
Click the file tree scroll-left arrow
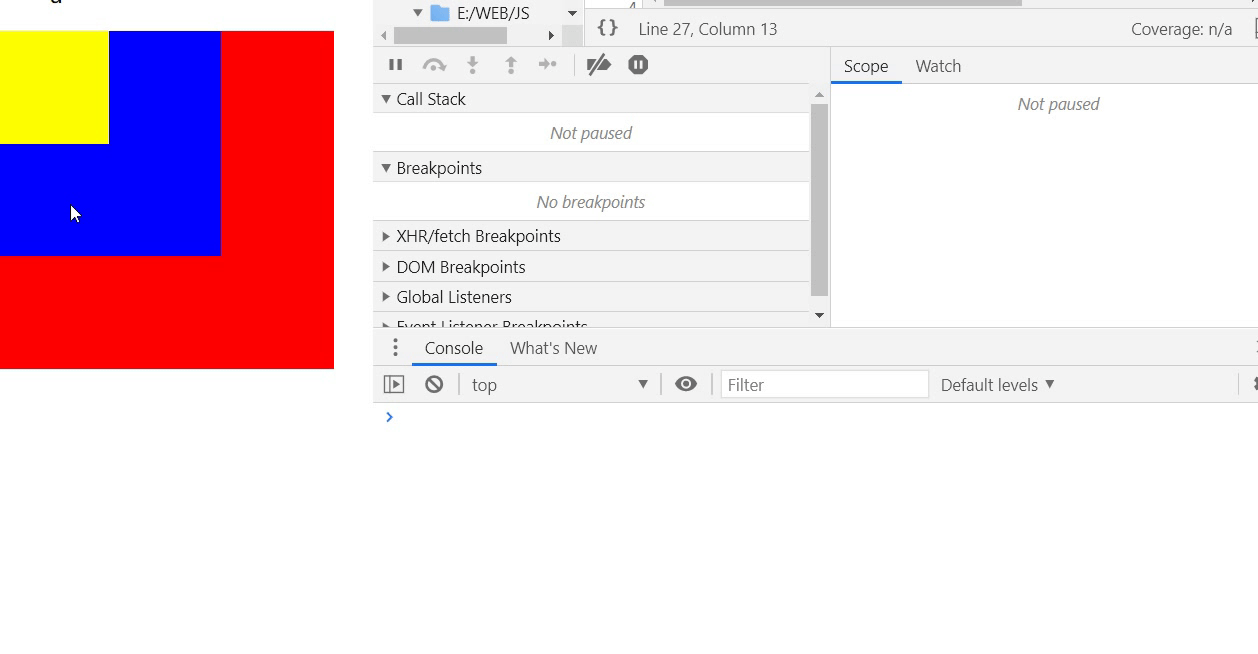[x=384, y=35]
